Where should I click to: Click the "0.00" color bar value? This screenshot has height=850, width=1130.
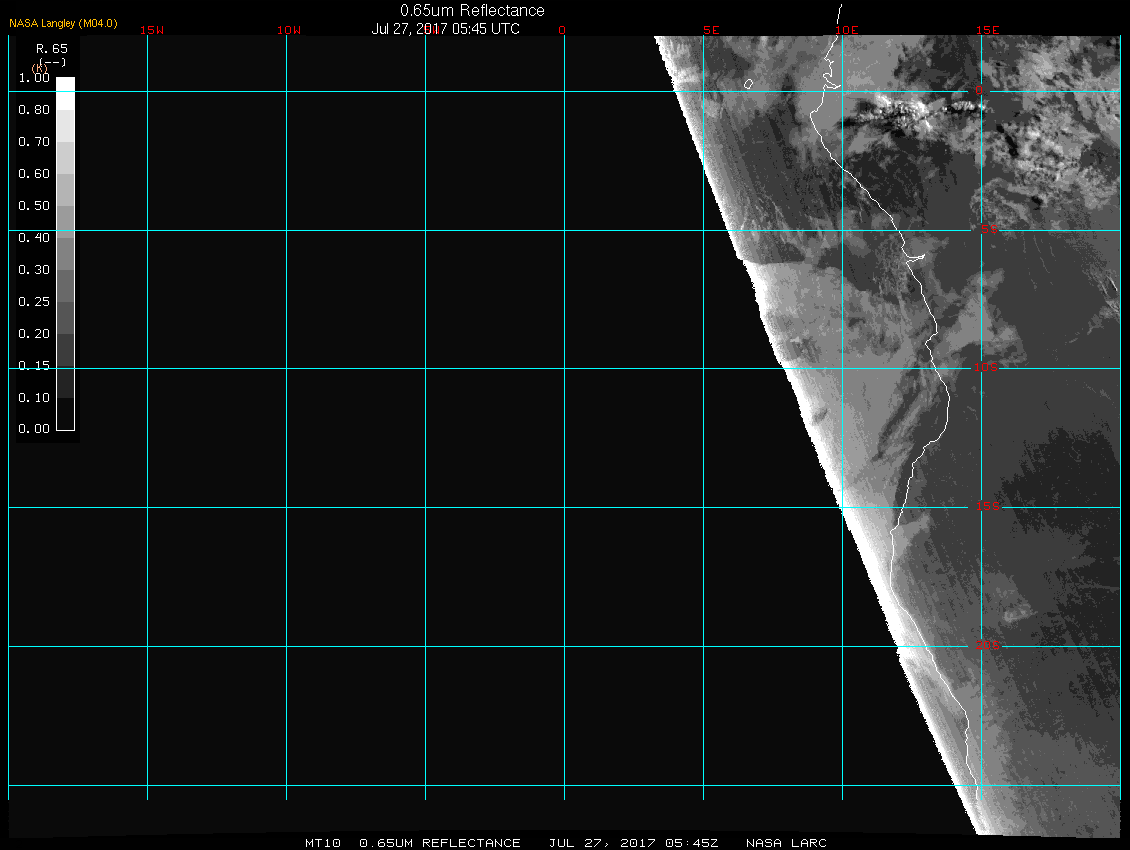coord(34,428)
